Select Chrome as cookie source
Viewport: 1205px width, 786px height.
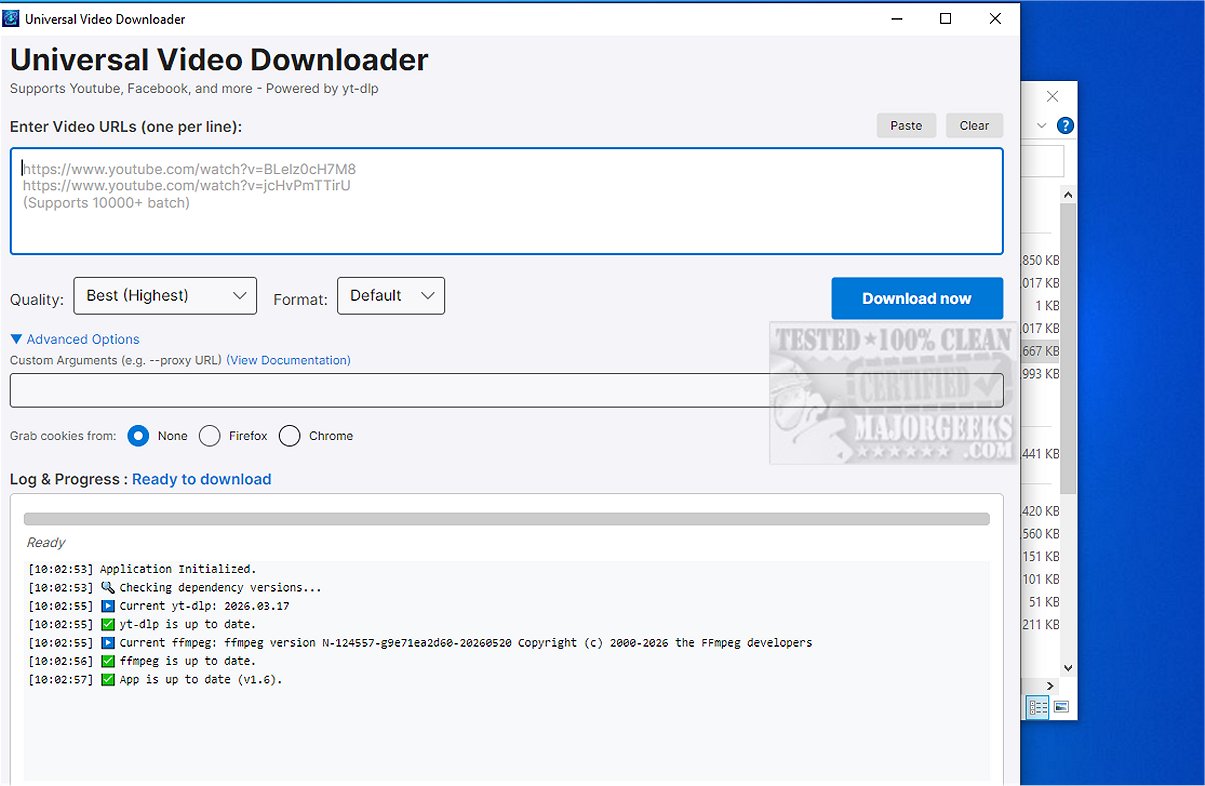[289, 436]
